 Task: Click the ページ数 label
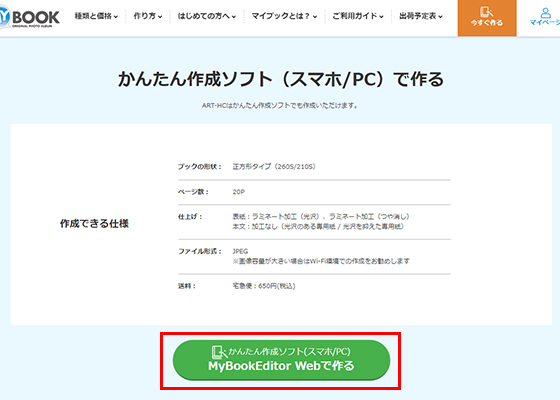pos(193,192)
